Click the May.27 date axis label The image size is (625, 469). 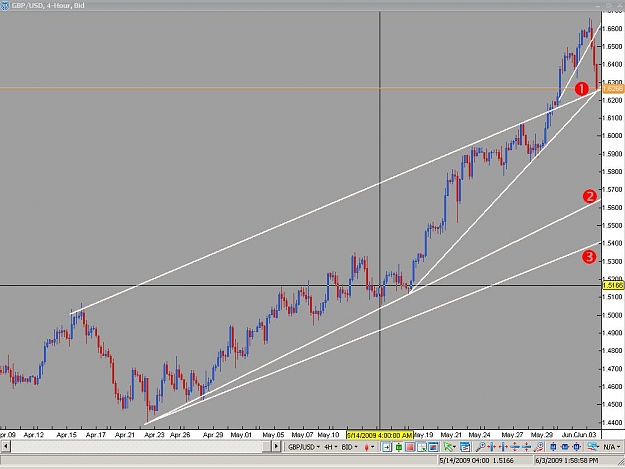coord(512,435)
